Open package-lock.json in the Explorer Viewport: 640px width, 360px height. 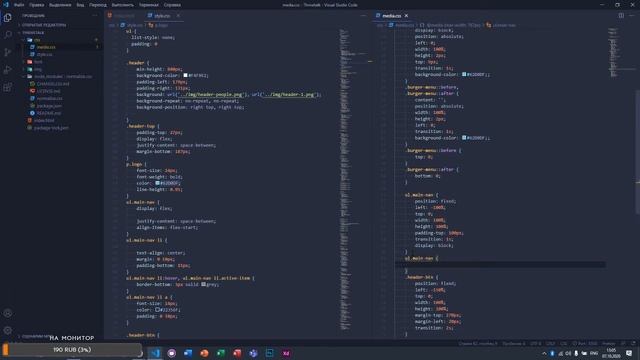click(51, 128)
